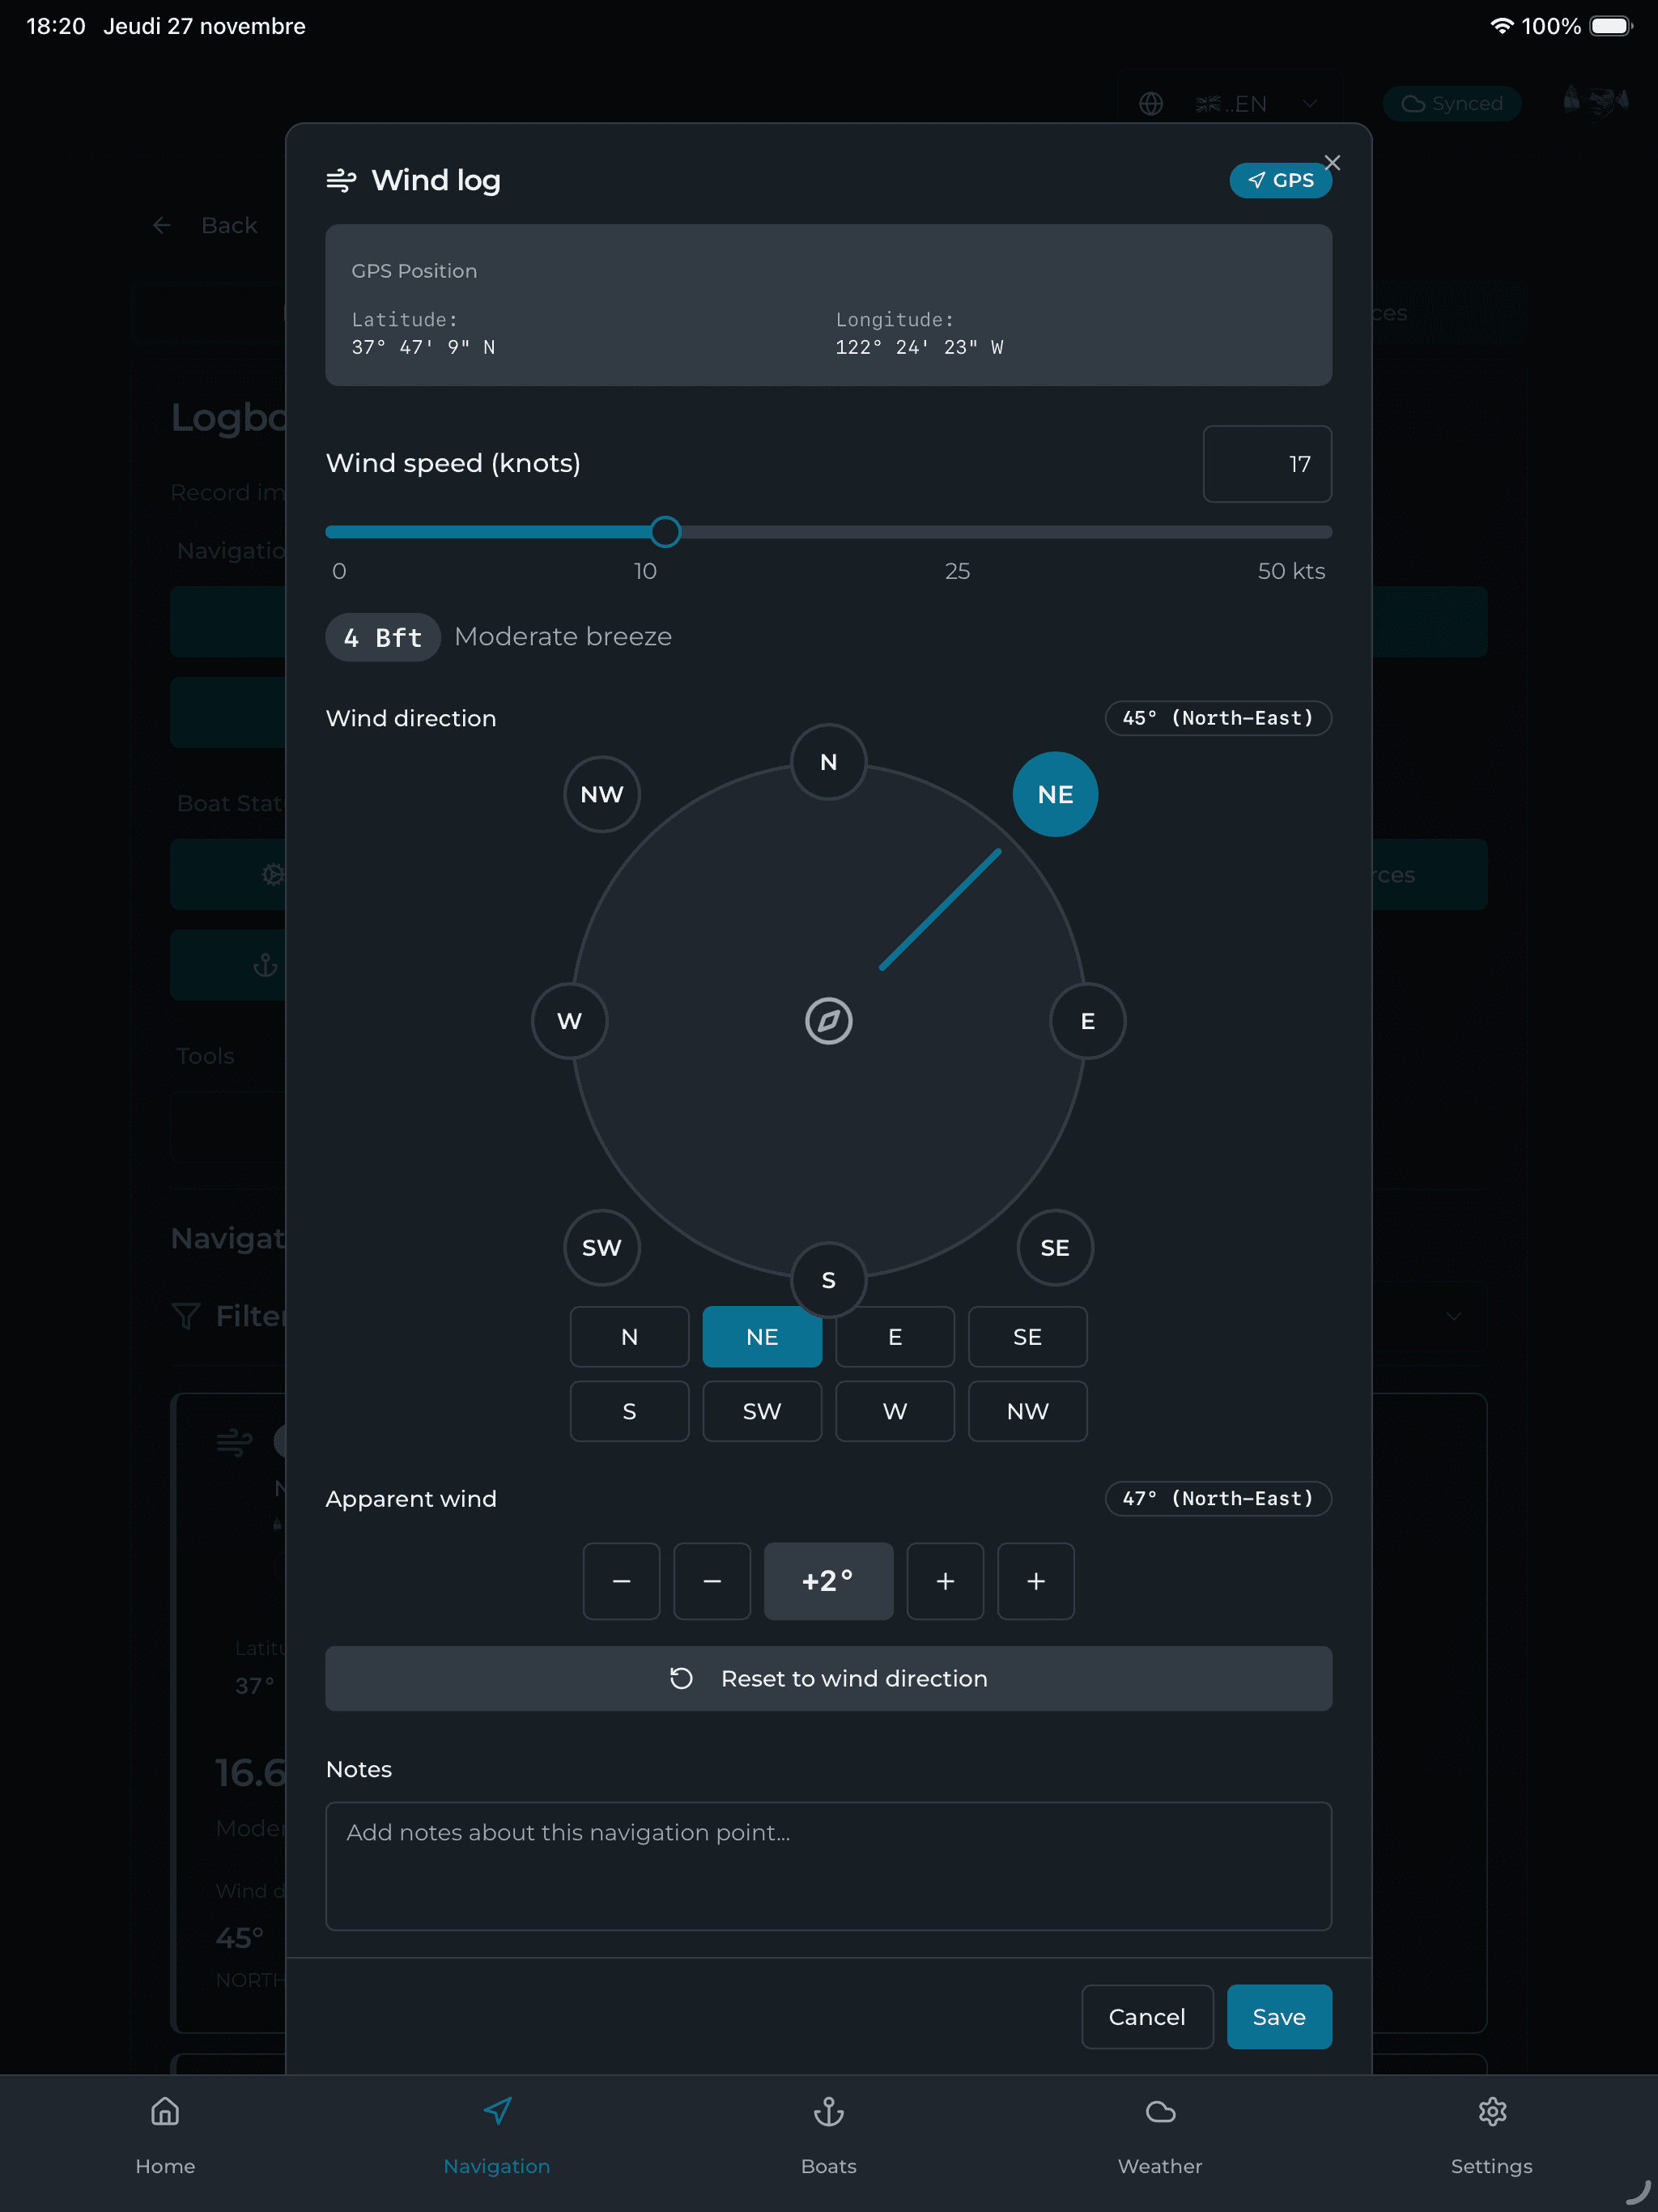Screen dimensions: 1658x2212
Task: Open the Settings tab with gear icon
Action: pos(1491,2136)
